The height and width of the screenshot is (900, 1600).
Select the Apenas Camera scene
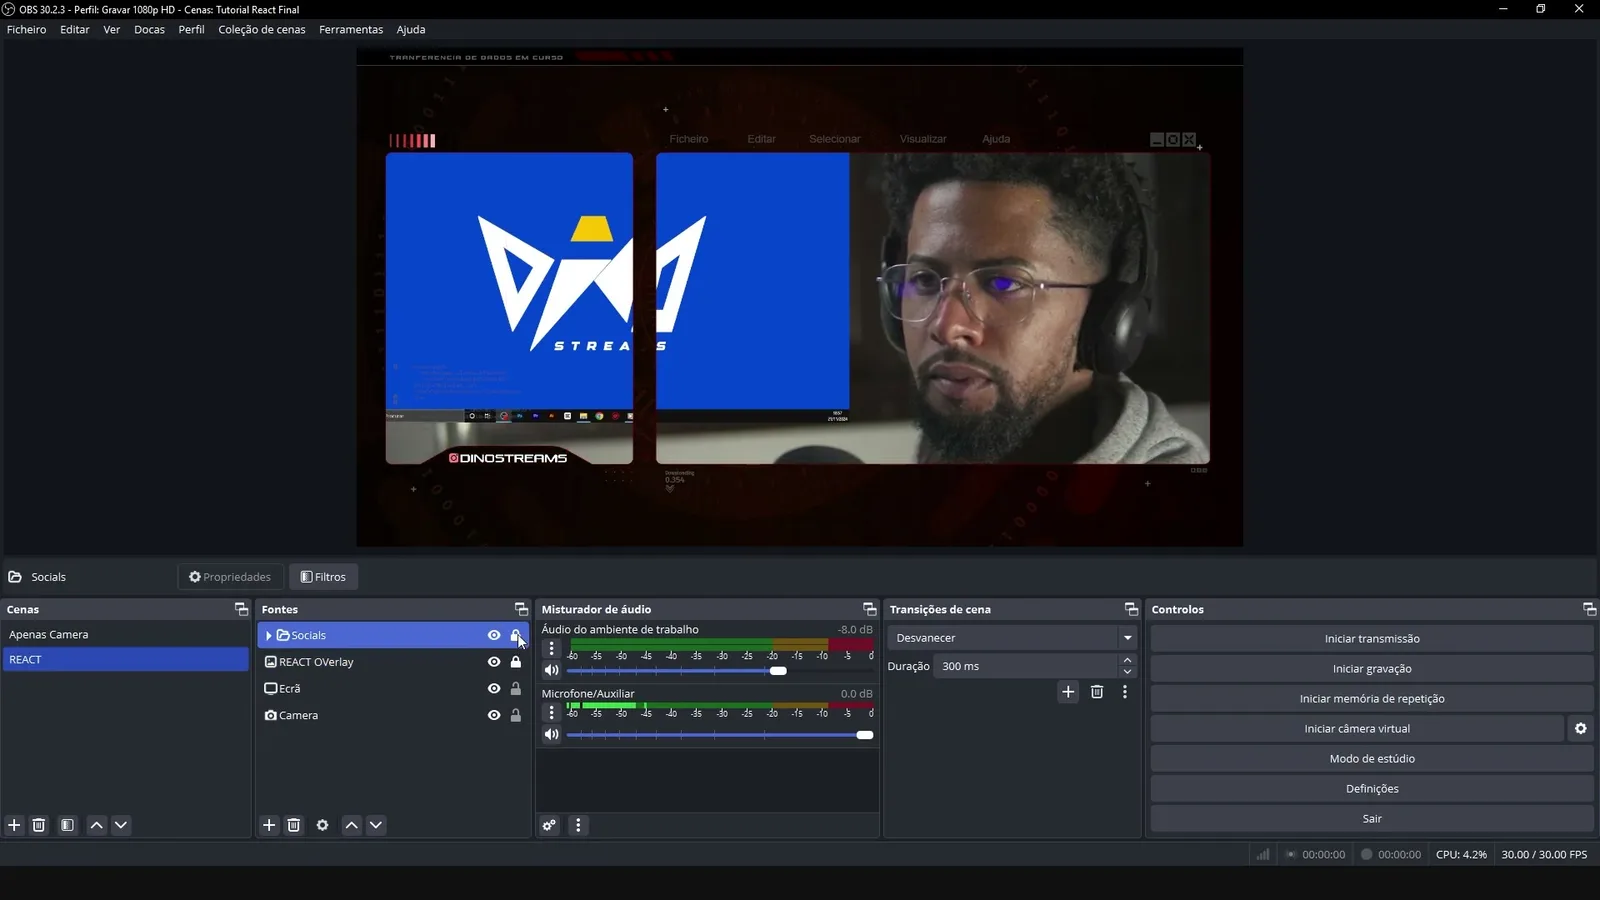coord(125,635)
